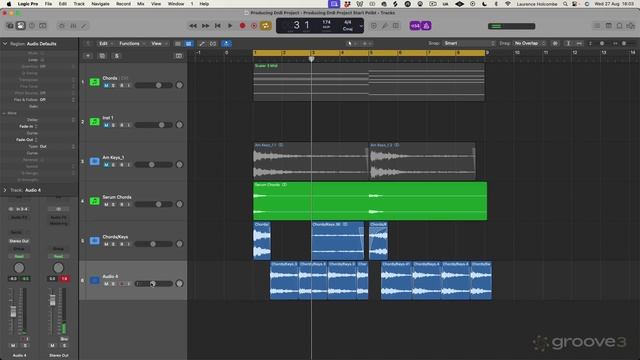640x360 pixels.
Task: Click the Rewind transport button
Action: pyautogui.click(x=193, y=26)
